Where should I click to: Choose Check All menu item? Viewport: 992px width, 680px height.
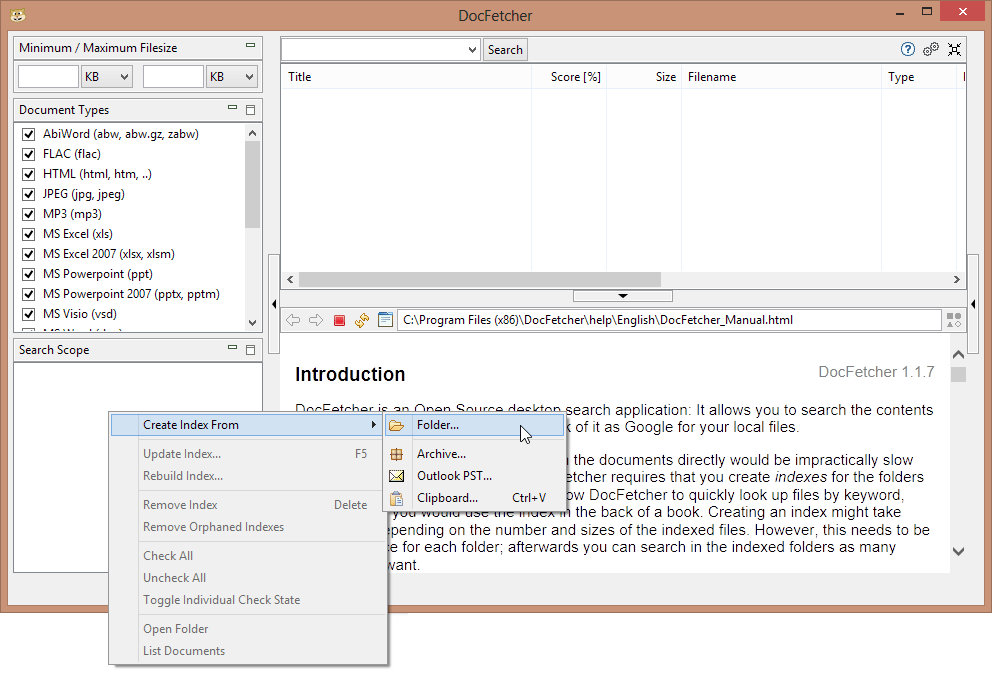click(247, 556)
